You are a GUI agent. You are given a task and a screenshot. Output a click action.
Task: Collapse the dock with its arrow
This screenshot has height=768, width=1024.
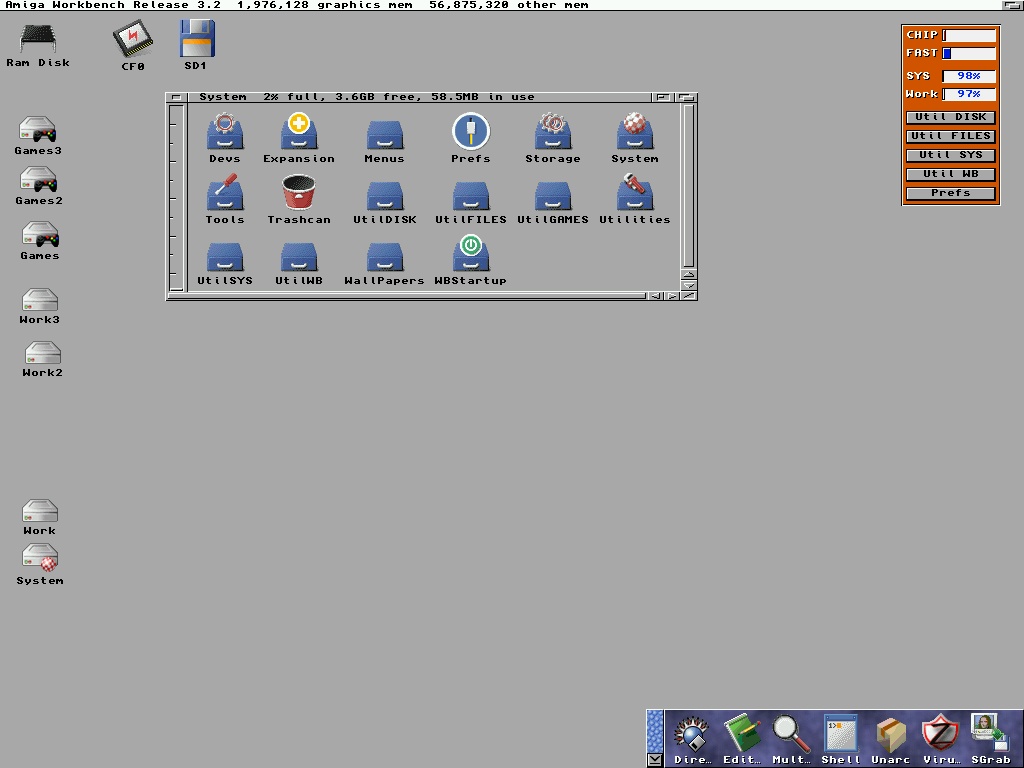click(x=654, y=760)
